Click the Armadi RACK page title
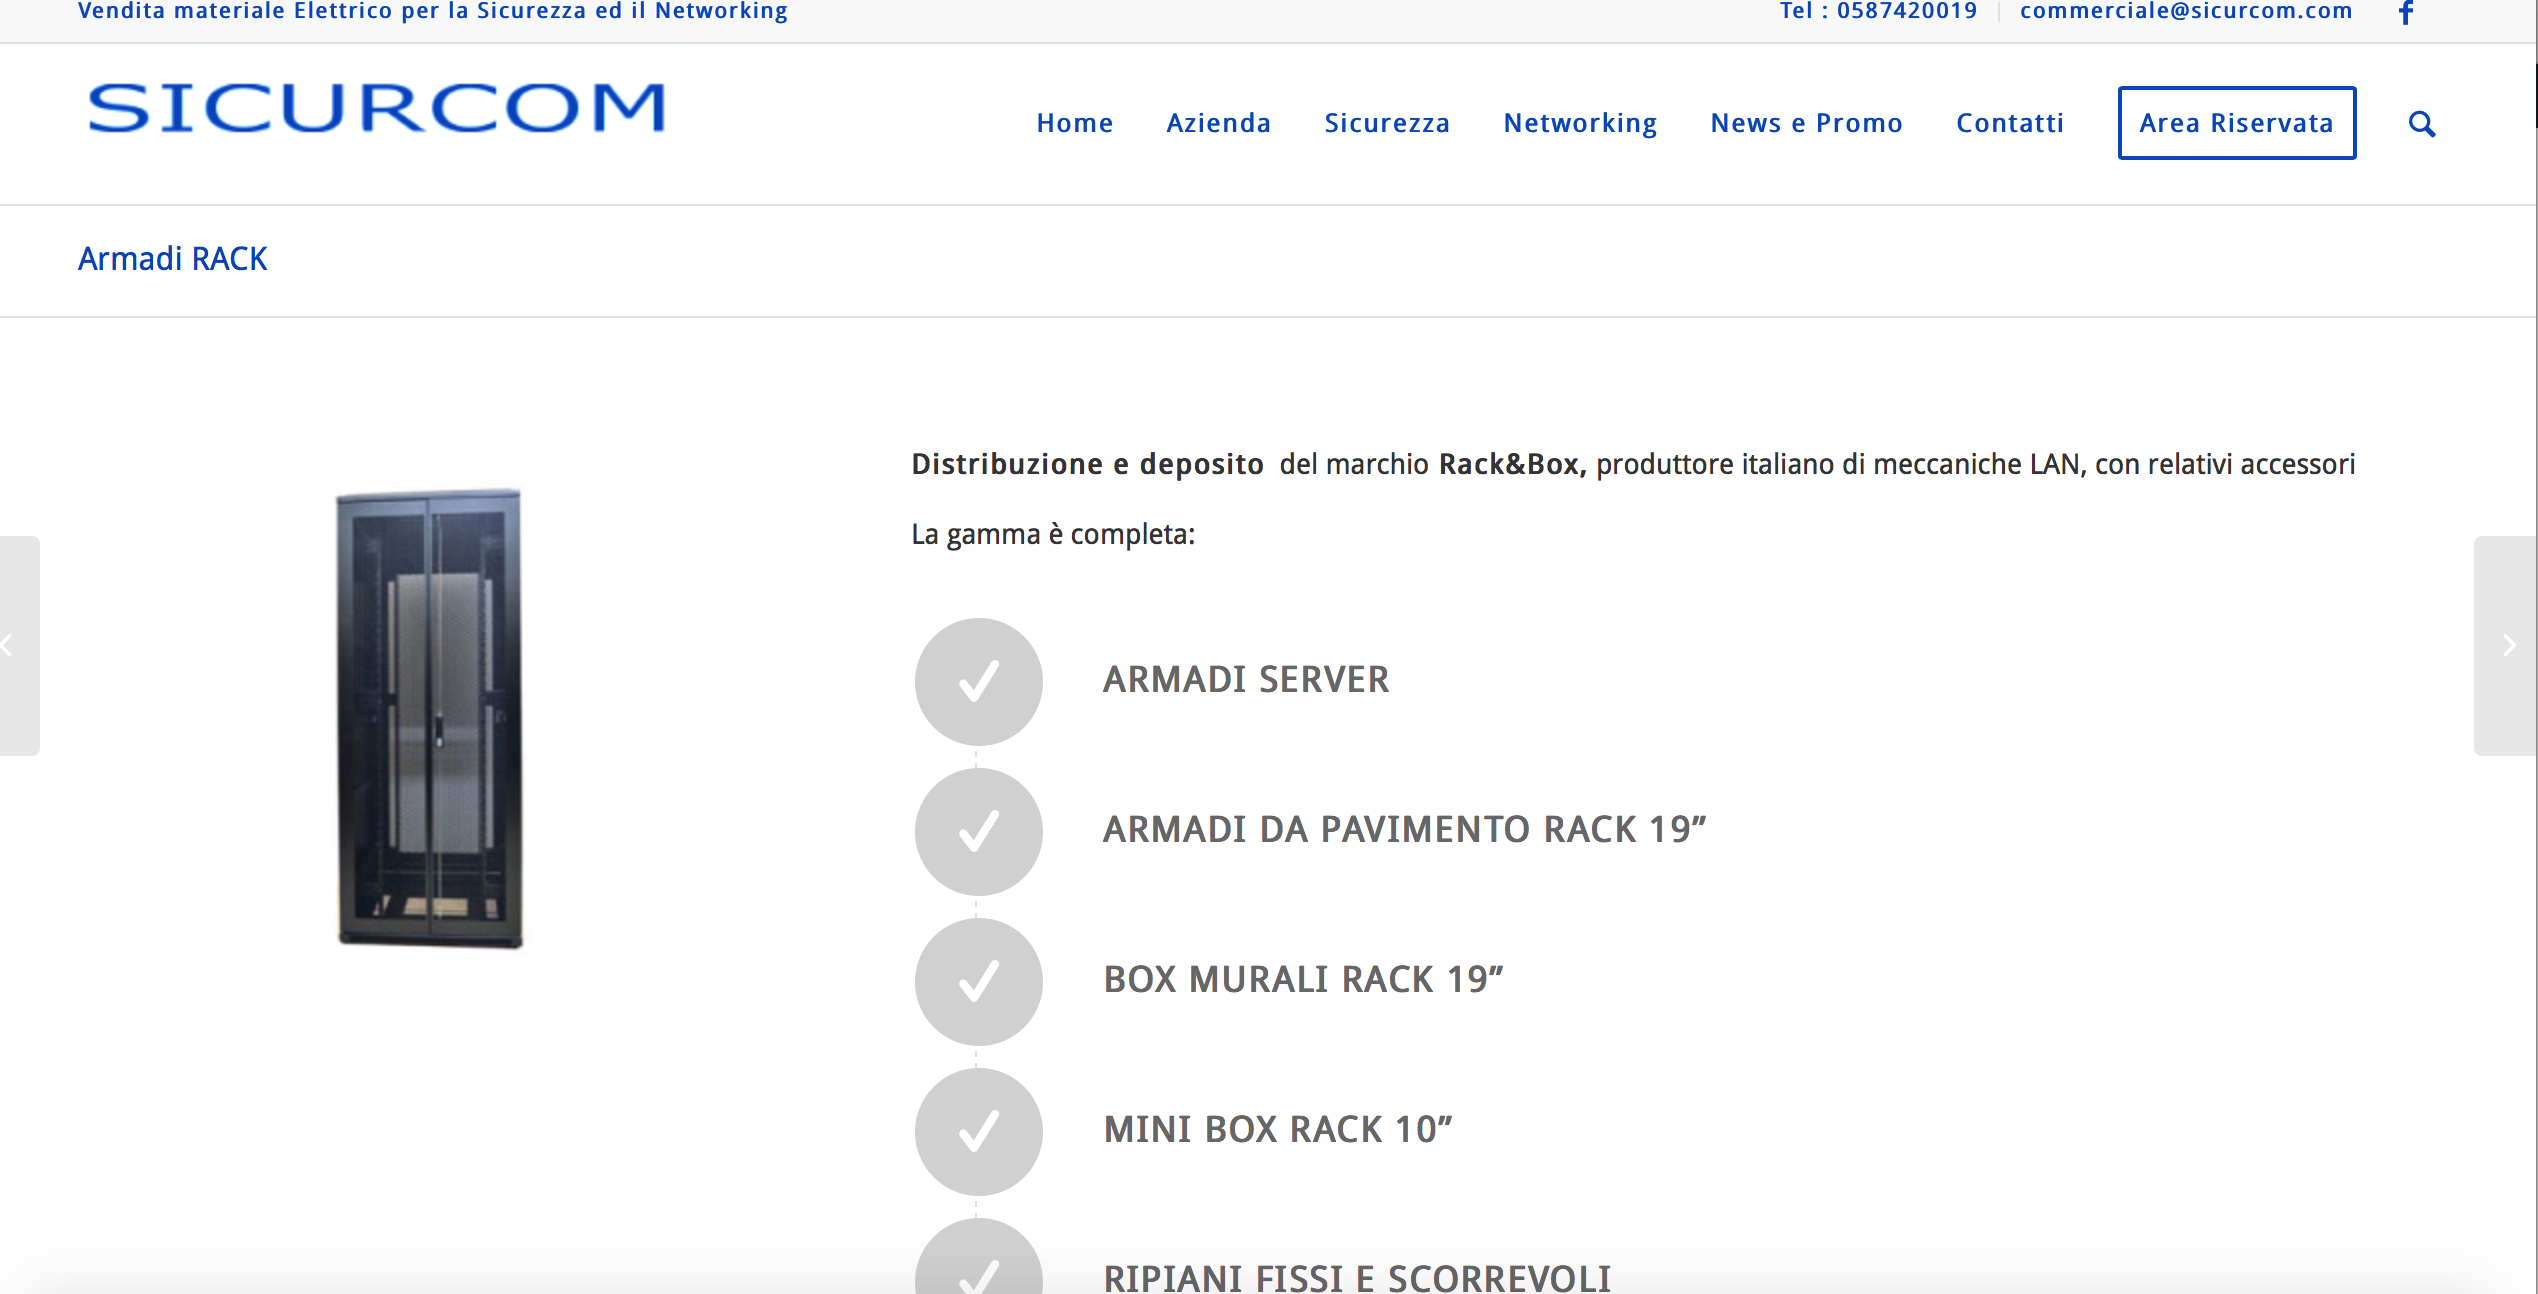 coord(173,259)
